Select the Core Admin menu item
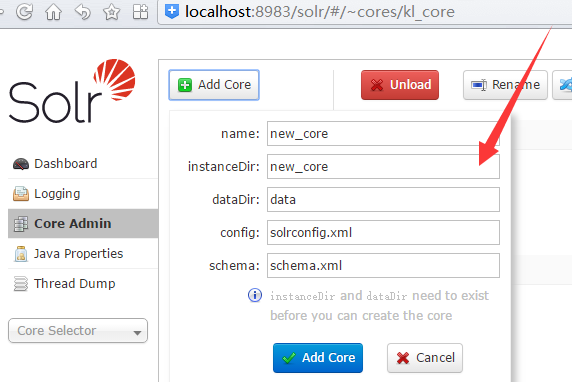This screenshot has height=382, width=572. [83, 223]
